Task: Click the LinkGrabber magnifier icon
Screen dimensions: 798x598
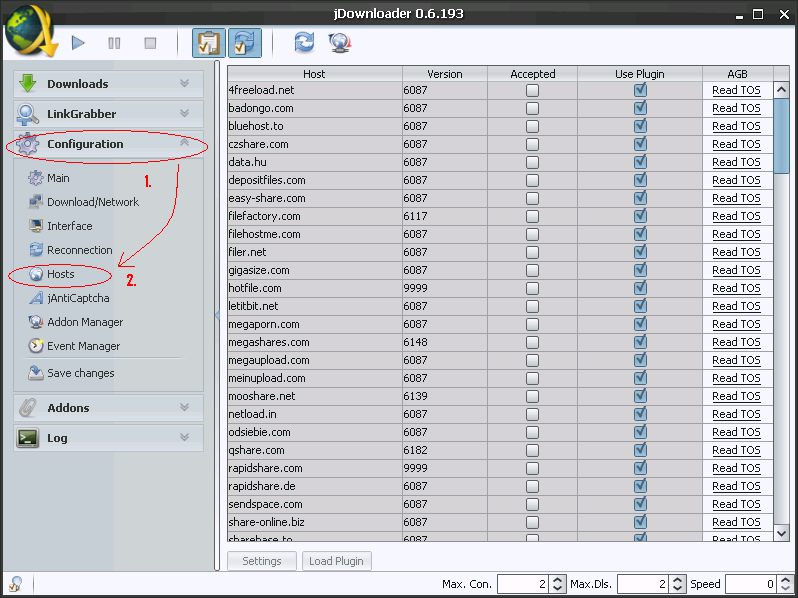Action: point(27,114)
